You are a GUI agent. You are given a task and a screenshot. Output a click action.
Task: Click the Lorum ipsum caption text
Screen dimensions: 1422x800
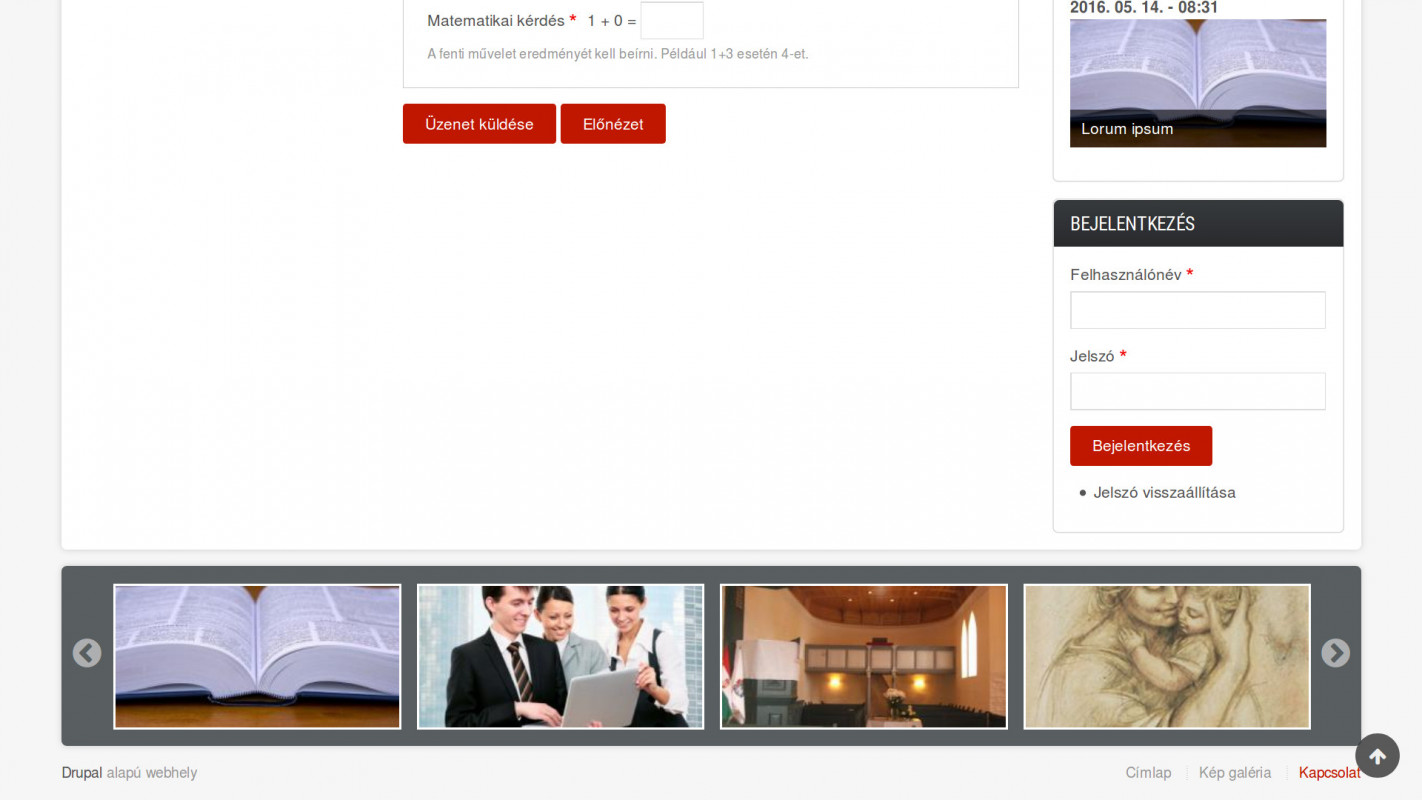[x=1127, y=129]
